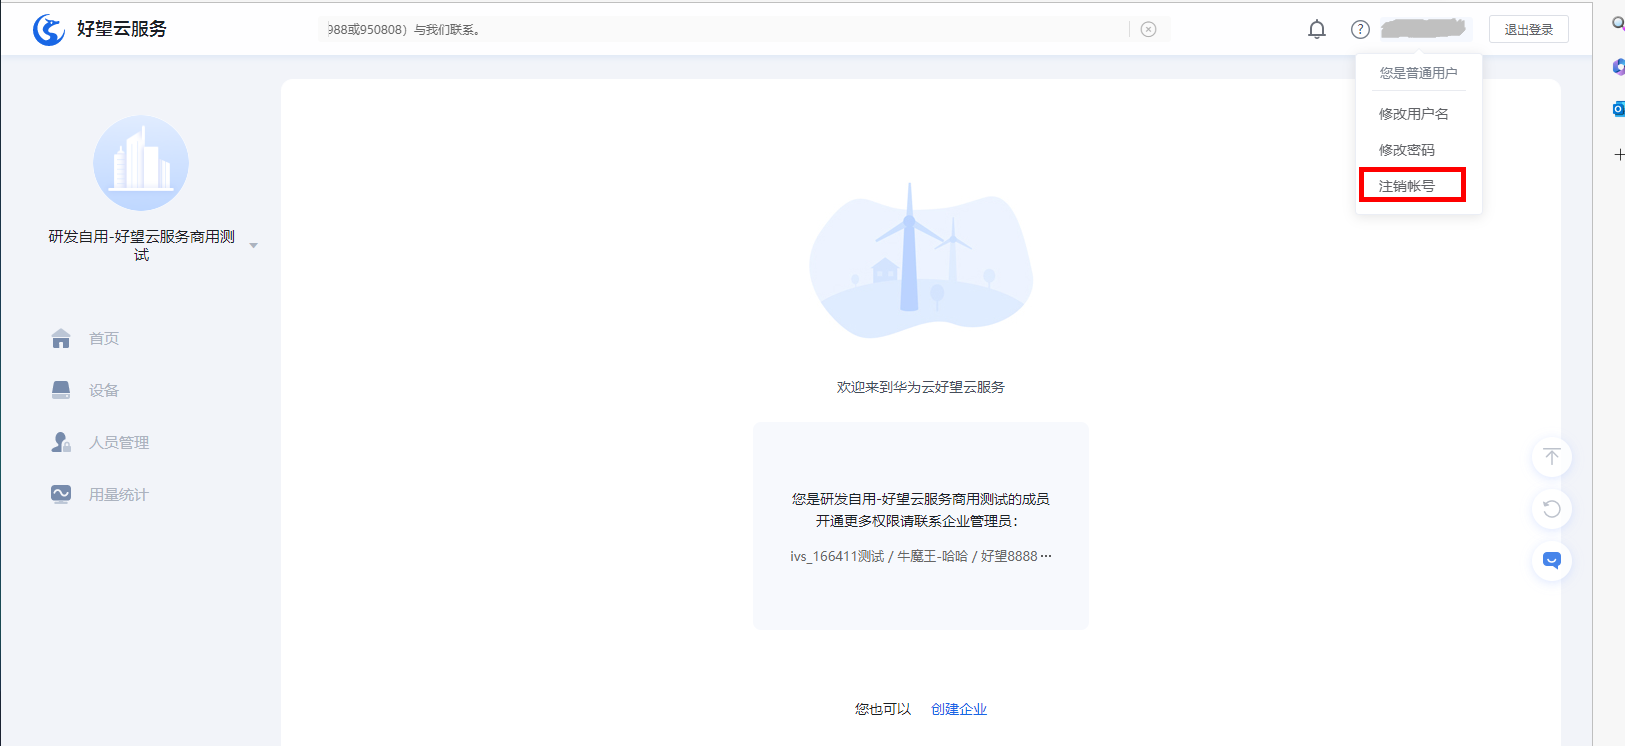This screenshot has width=1625, height=746.
Task: Click browser sidebar search icon
Action: pos(1618,24)
